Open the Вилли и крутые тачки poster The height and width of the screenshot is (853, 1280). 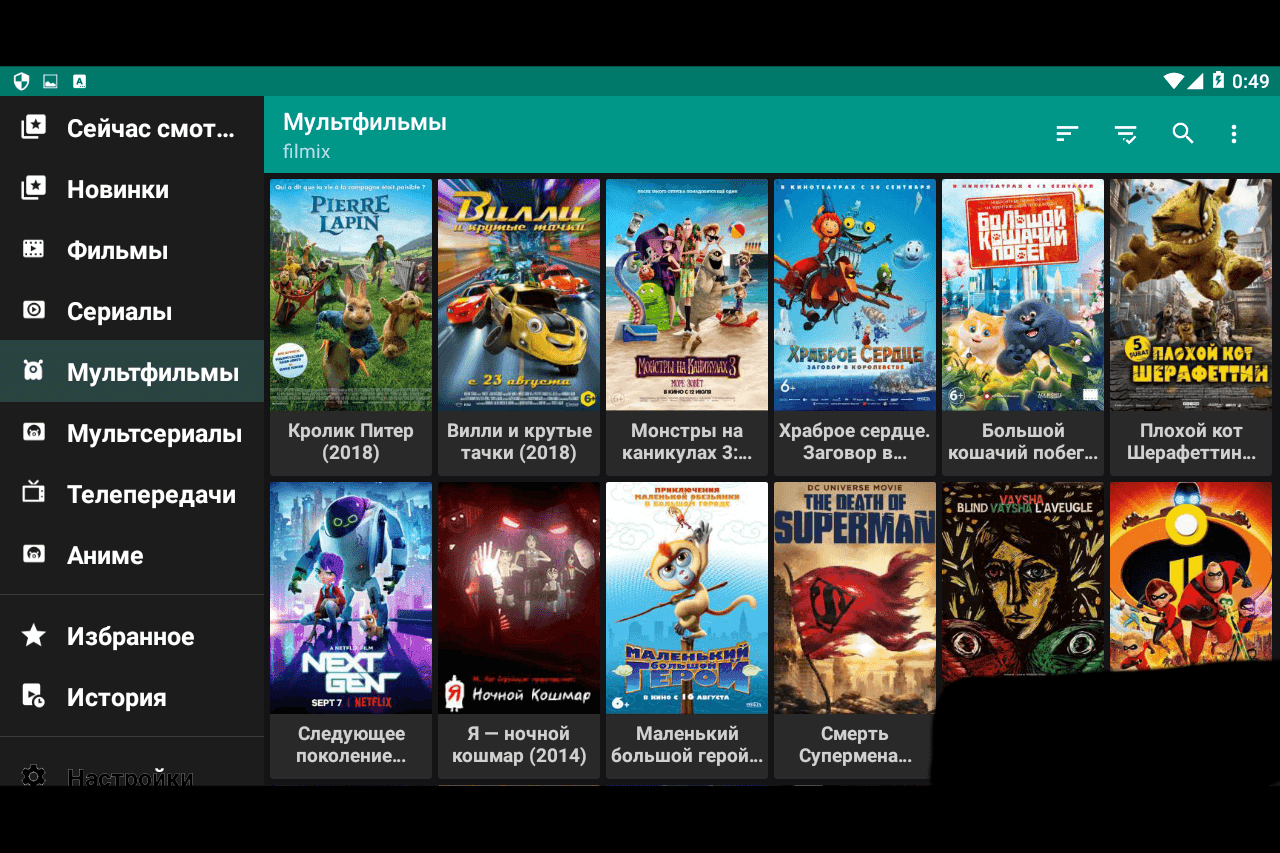pyautogui.click(x=519, y=295)
